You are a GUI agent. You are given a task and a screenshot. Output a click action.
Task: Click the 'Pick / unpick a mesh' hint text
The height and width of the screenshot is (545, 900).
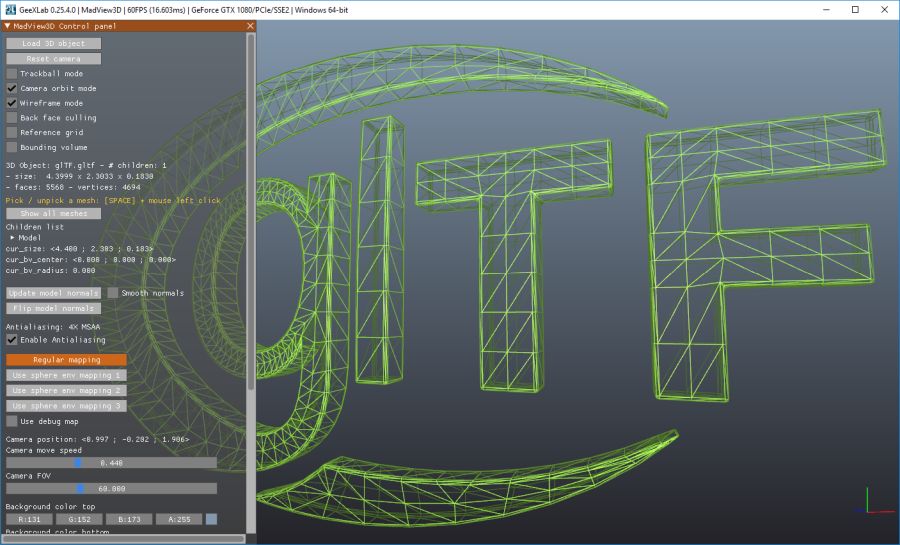[113, 201]
